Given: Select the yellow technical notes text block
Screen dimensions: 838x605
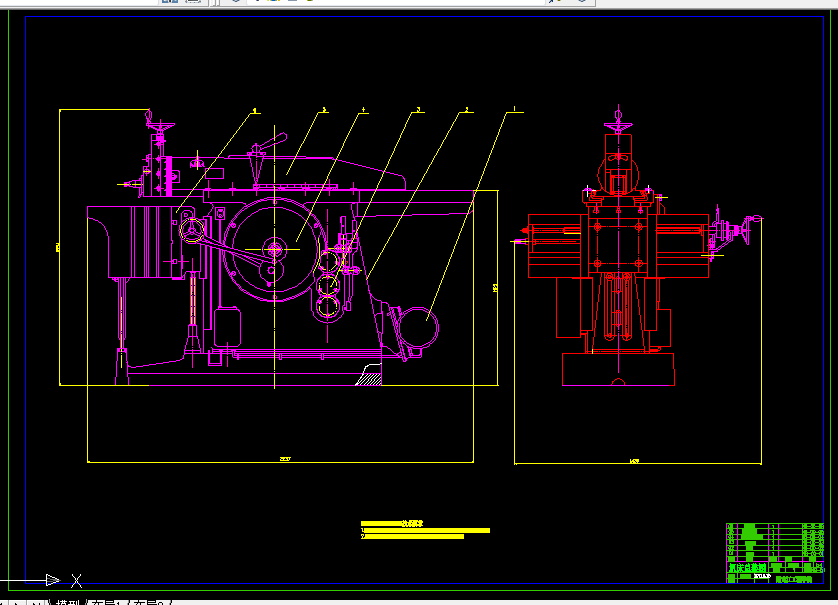Looking at the screenshot, I should 425,530.
